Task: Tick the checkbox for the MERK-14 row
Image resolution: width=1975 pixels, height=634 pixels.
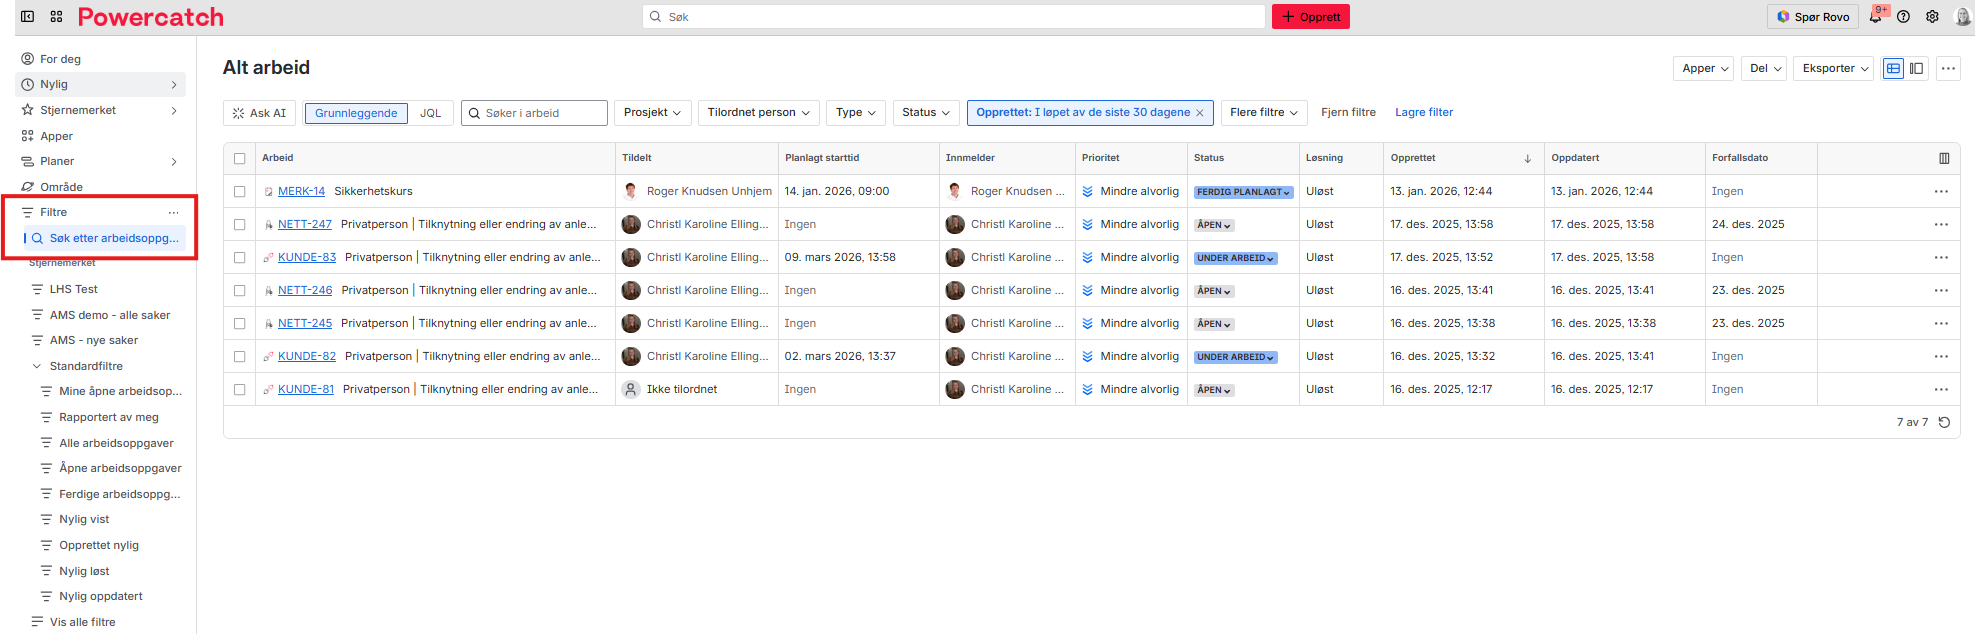Action: point(239,191)
